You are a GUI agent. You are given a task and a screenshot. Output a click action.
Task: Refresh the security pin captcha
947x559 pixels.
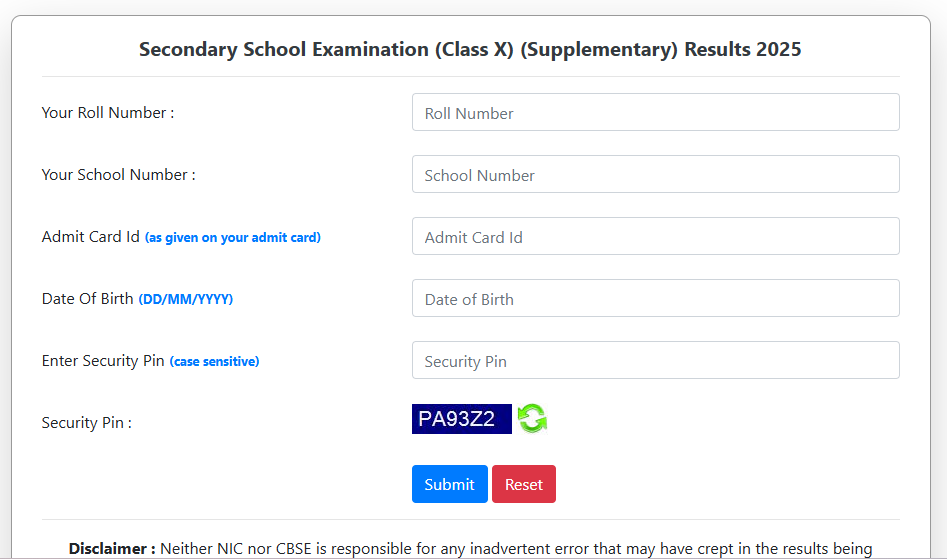[x=532, y=418]
